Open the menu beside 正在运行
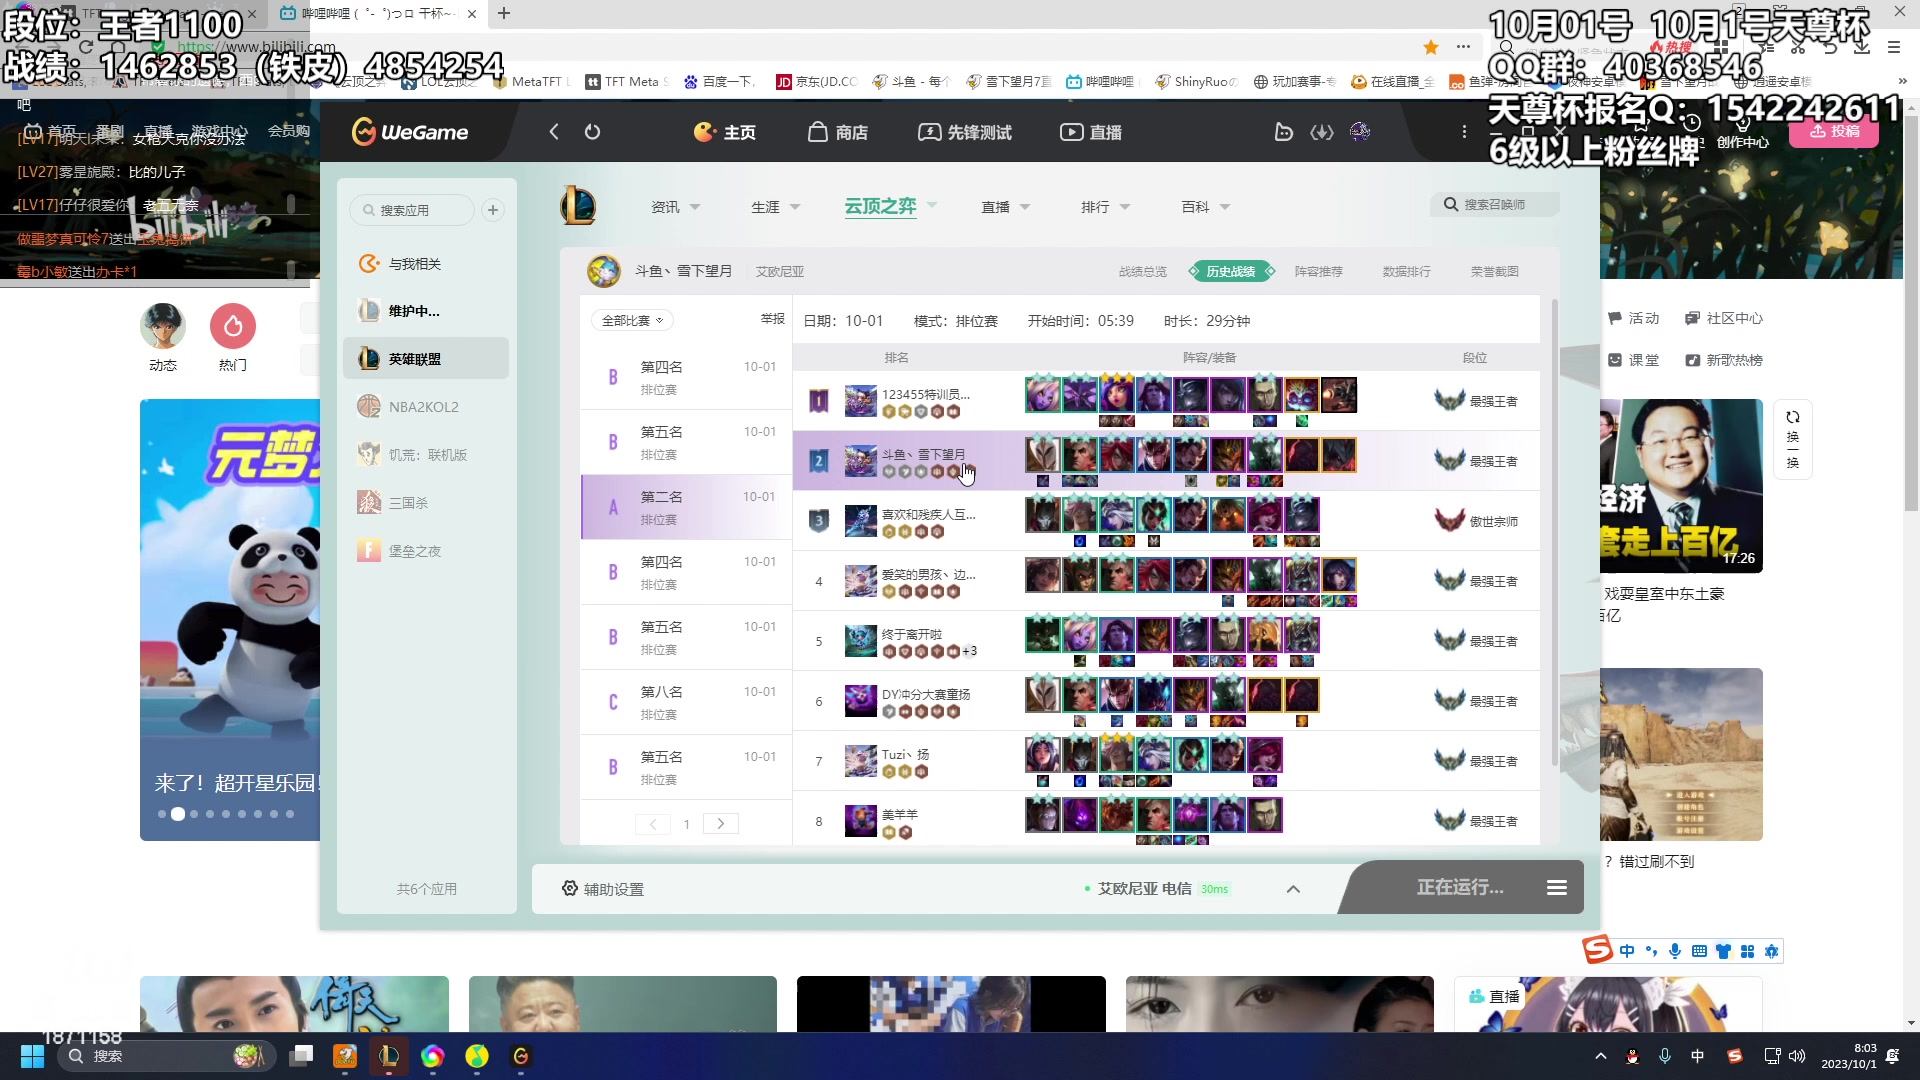1920x1080 pixels. pyautogui.click(x=1557, y=888)
